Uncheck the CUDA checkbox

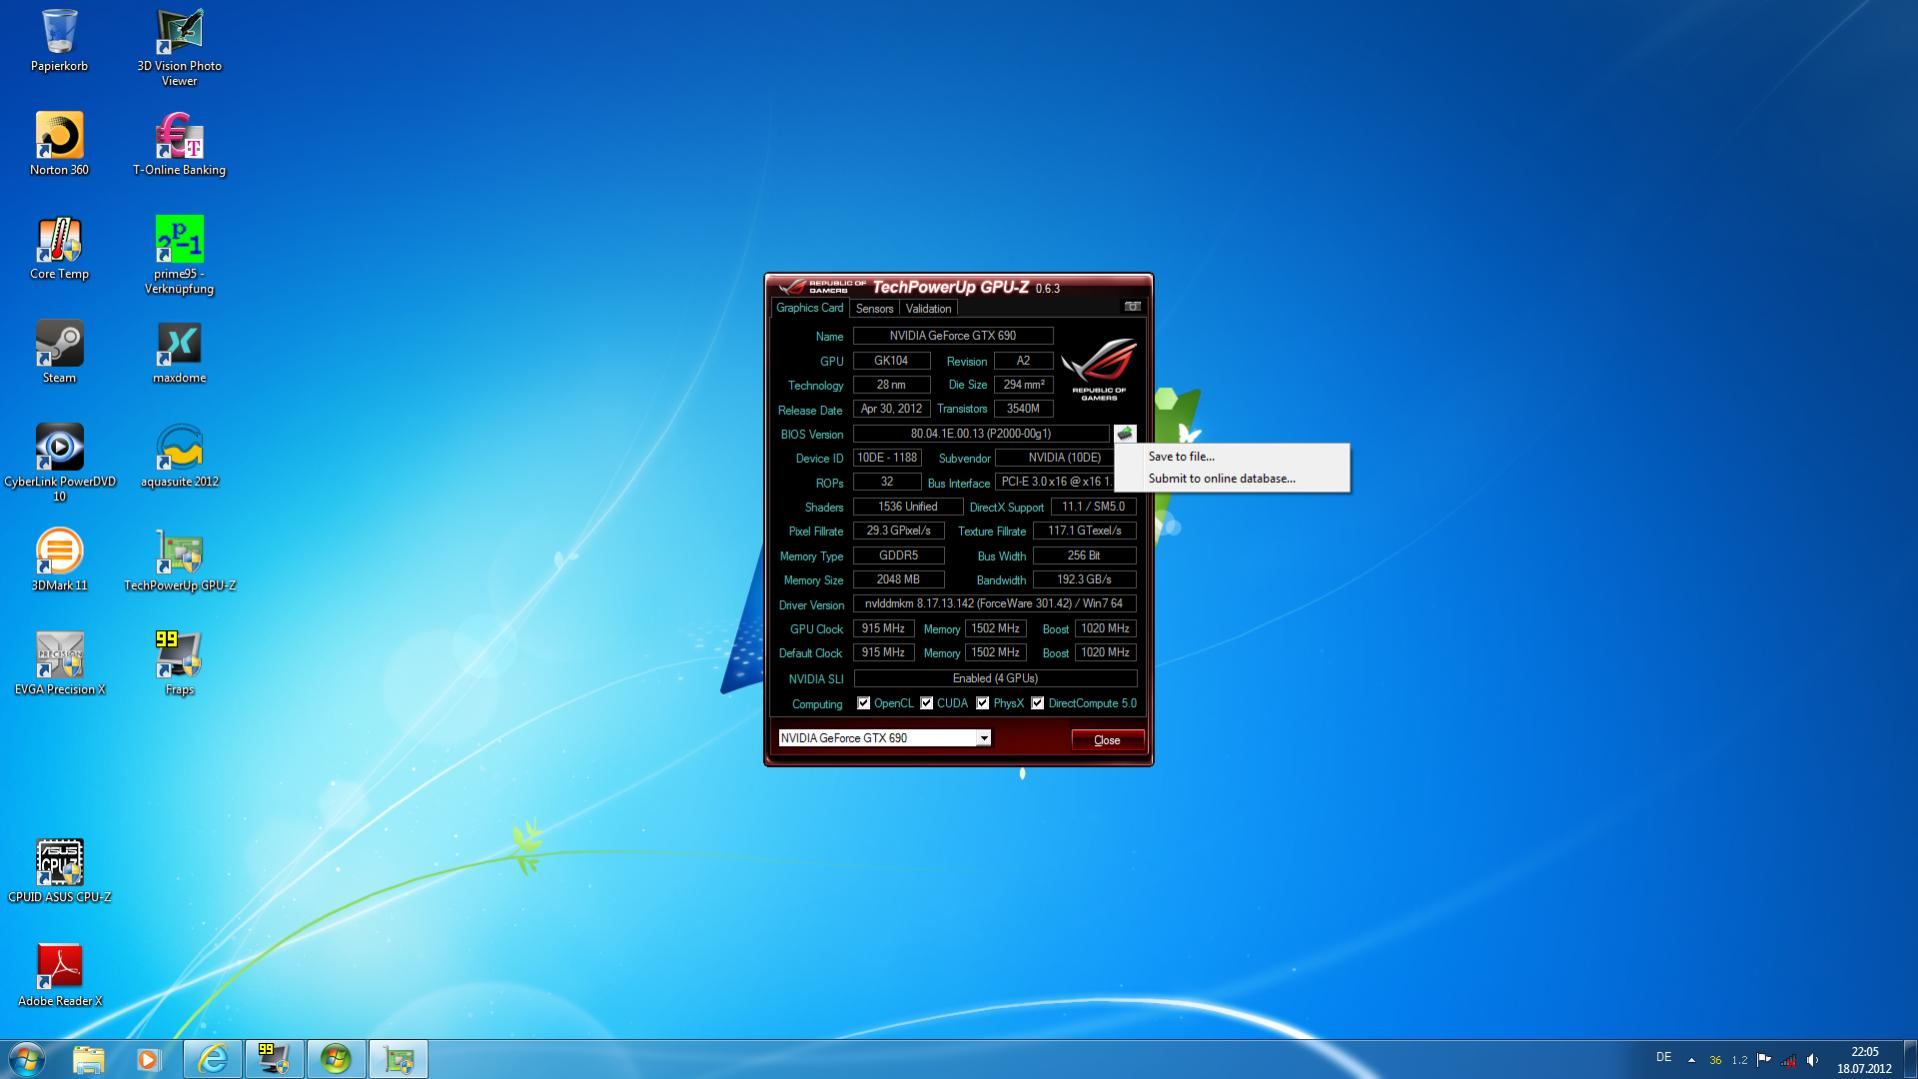(x=927, y=703)
